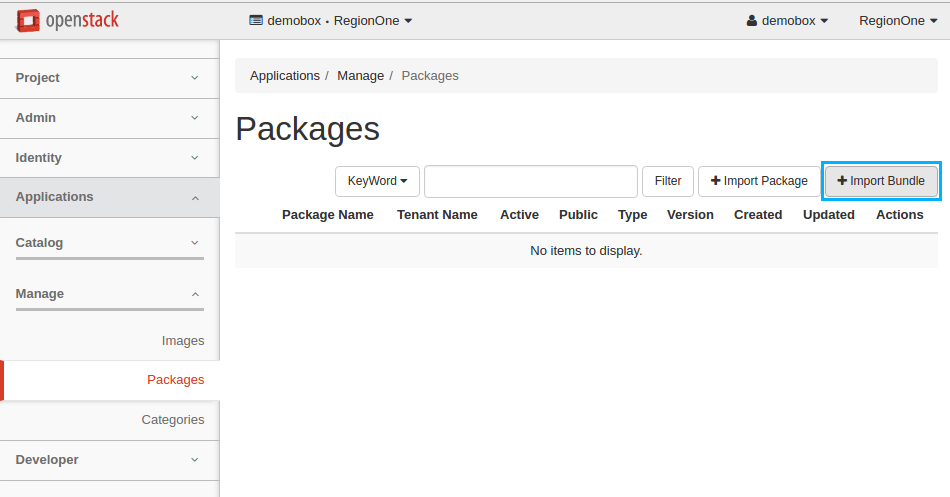Click the package filter text field
This screenshot has width=950, height=497.
click(530, 181)
